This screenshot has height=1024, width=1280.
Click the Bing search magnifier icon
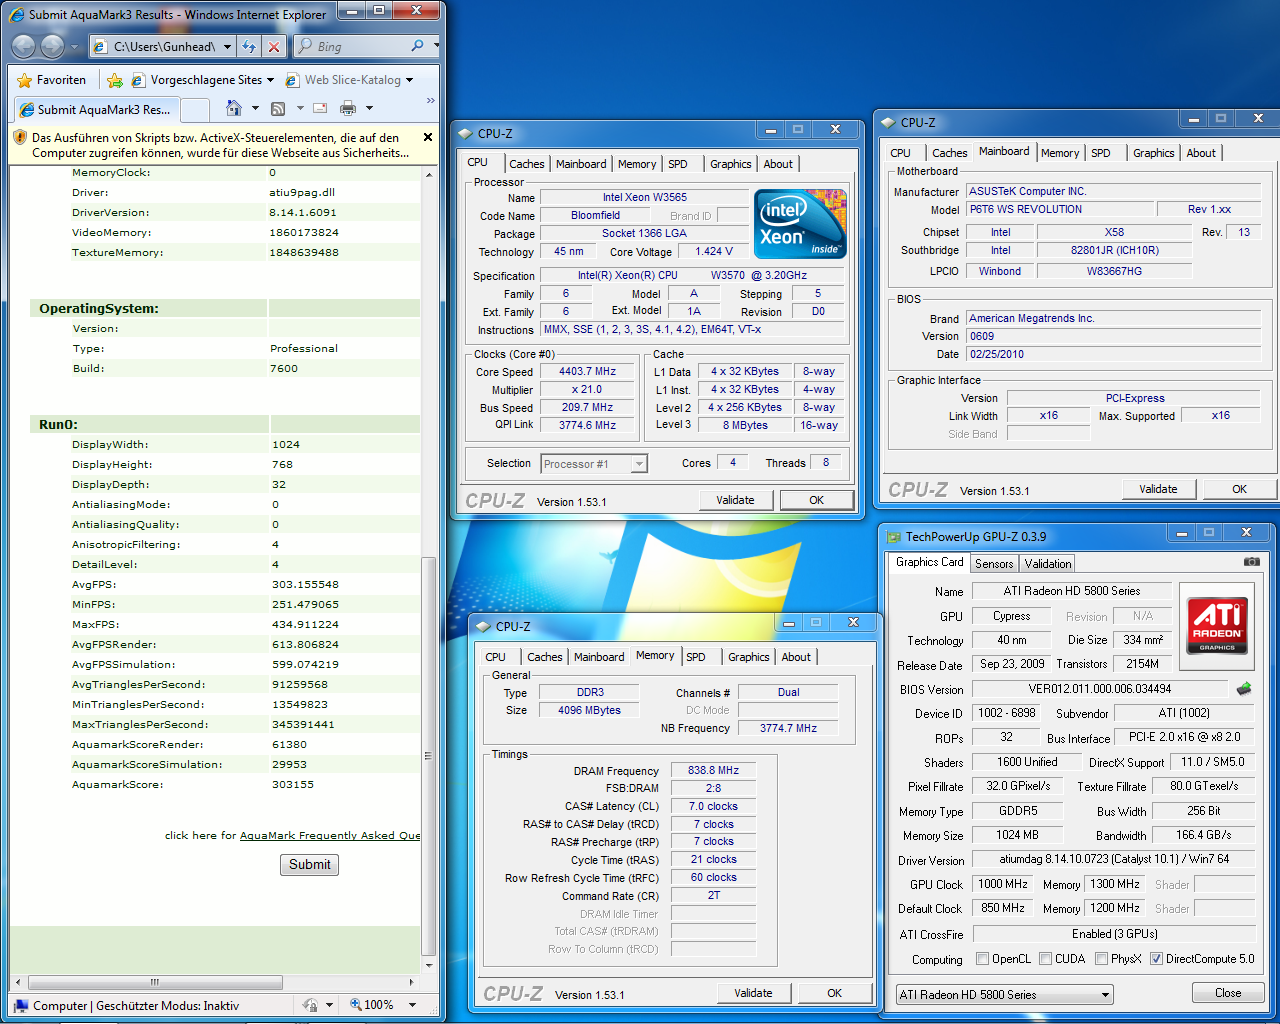pyautogui.click(x=418, y=46)
